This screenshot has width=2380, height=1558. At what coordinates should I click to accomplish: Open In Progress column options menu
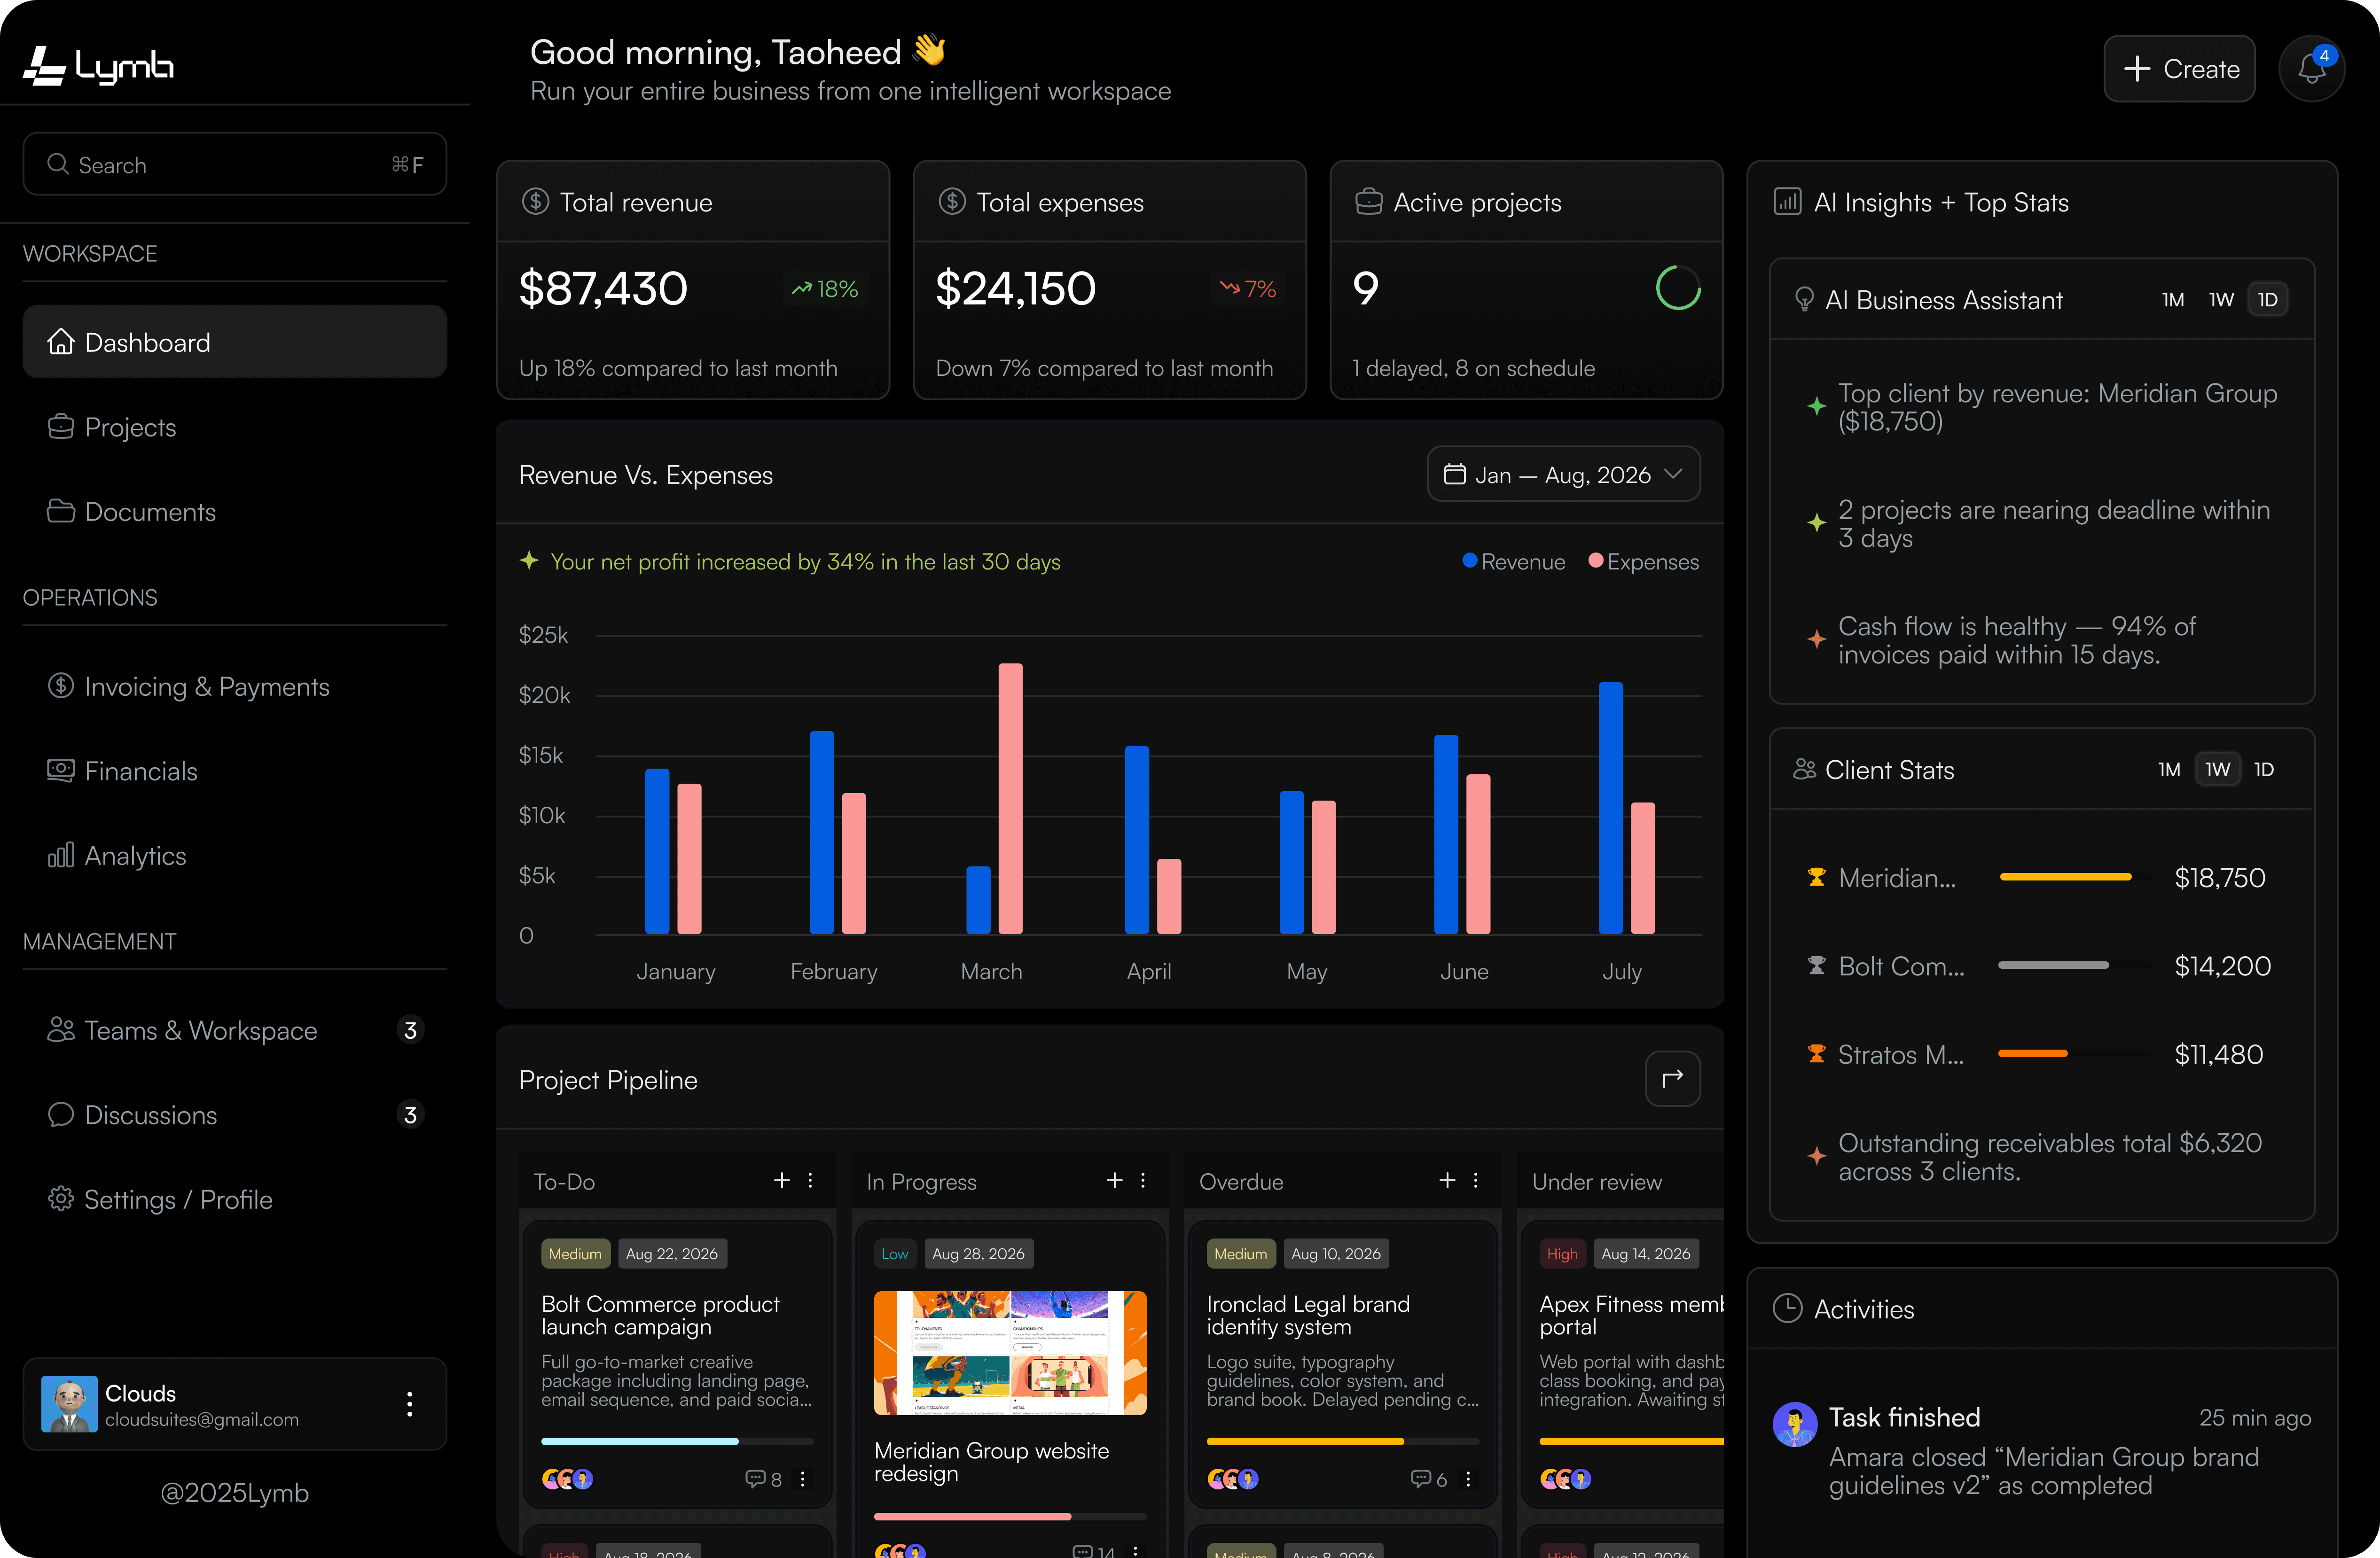point(1143,1181)
